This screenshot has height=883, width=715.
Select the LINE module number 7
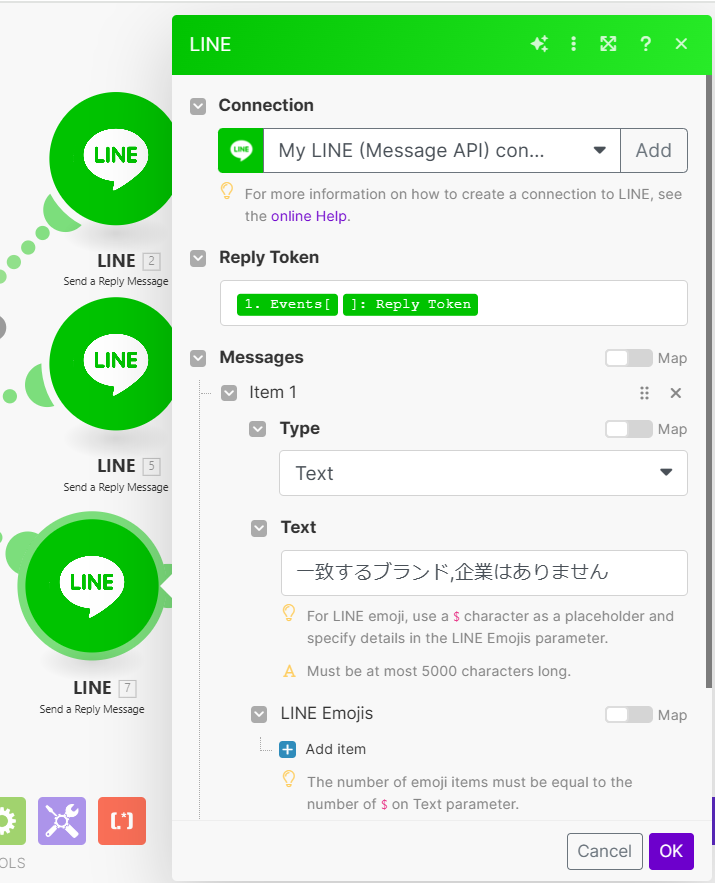(x=92, y=586)
